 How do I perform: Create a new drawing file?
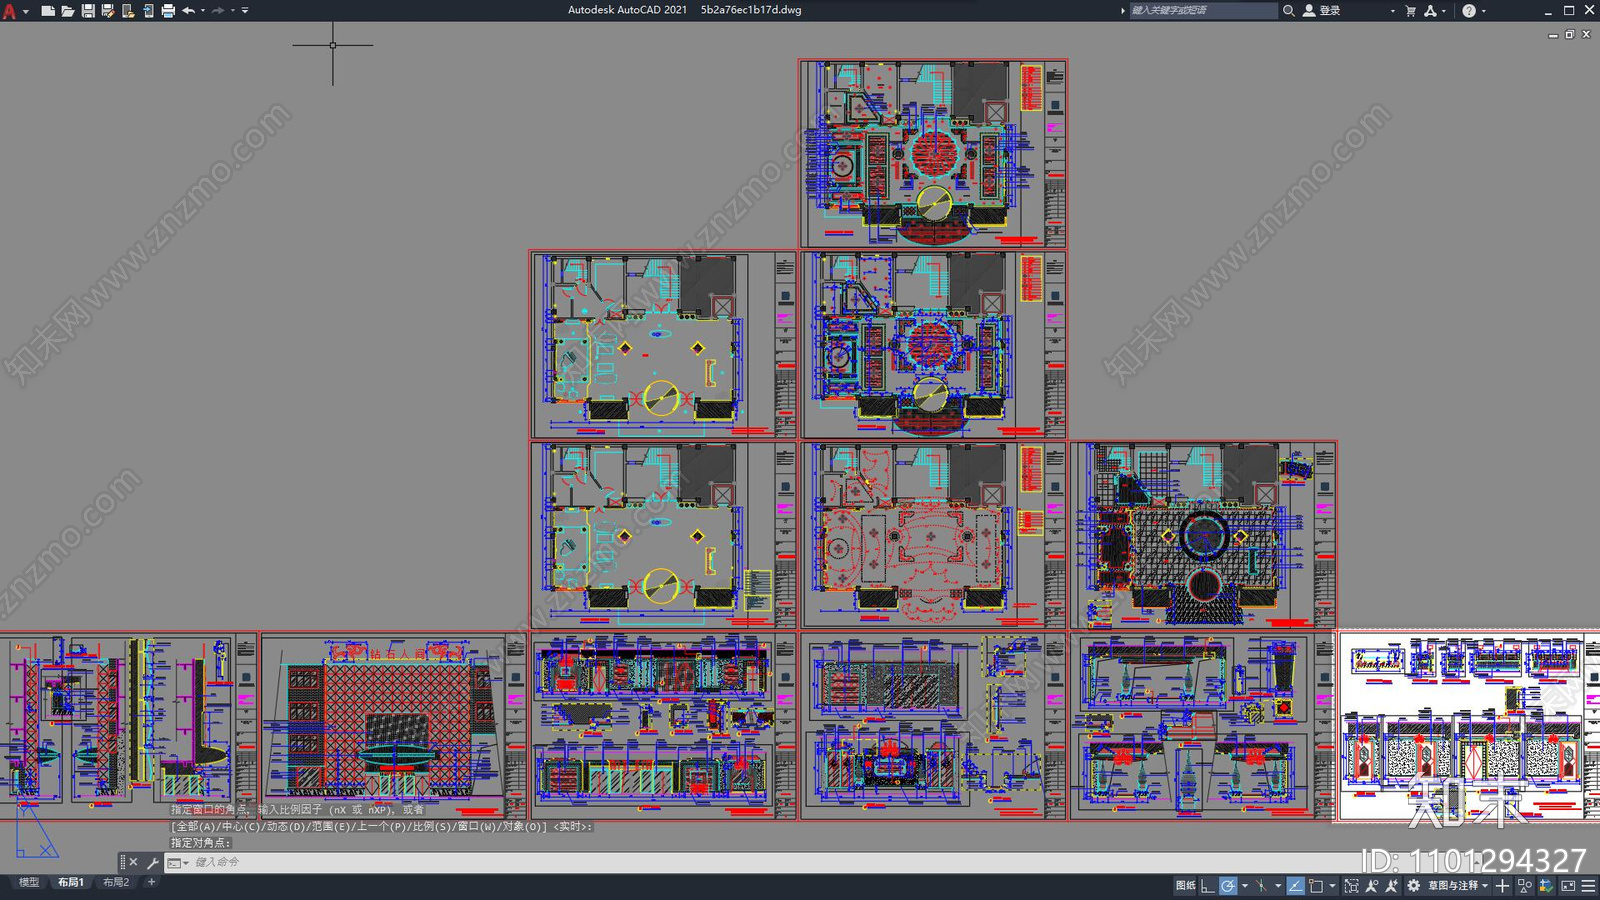click(x=48, y=11)
